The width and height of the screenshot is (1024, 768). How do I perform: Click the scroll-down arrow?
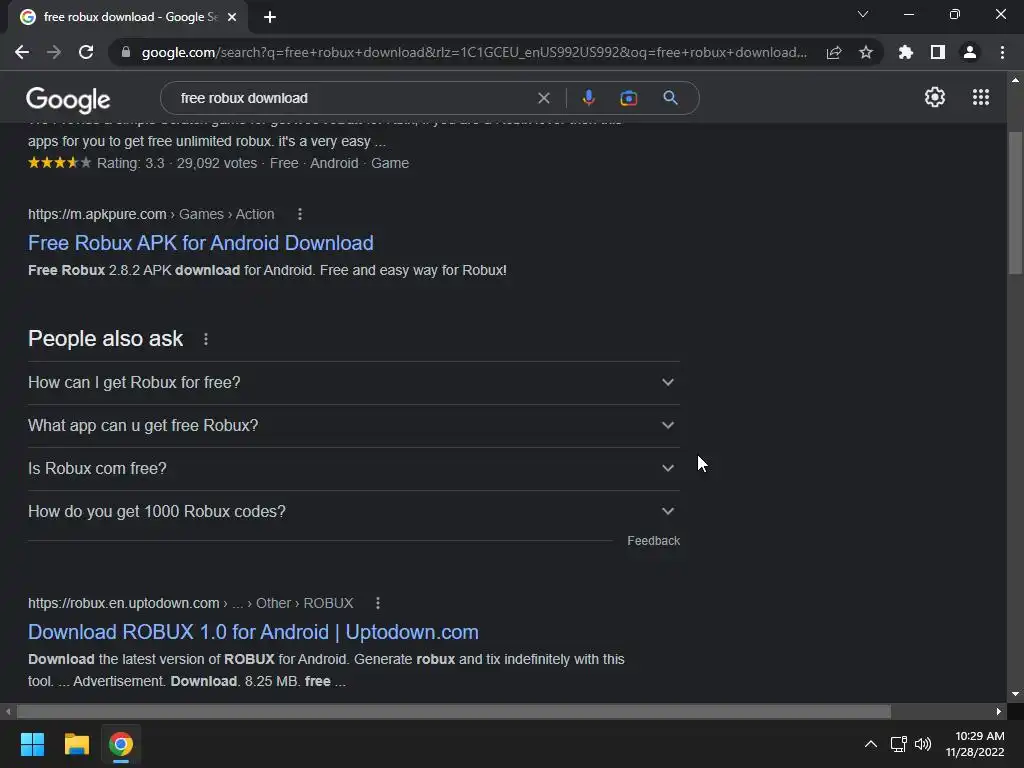tap(1015, 694)
